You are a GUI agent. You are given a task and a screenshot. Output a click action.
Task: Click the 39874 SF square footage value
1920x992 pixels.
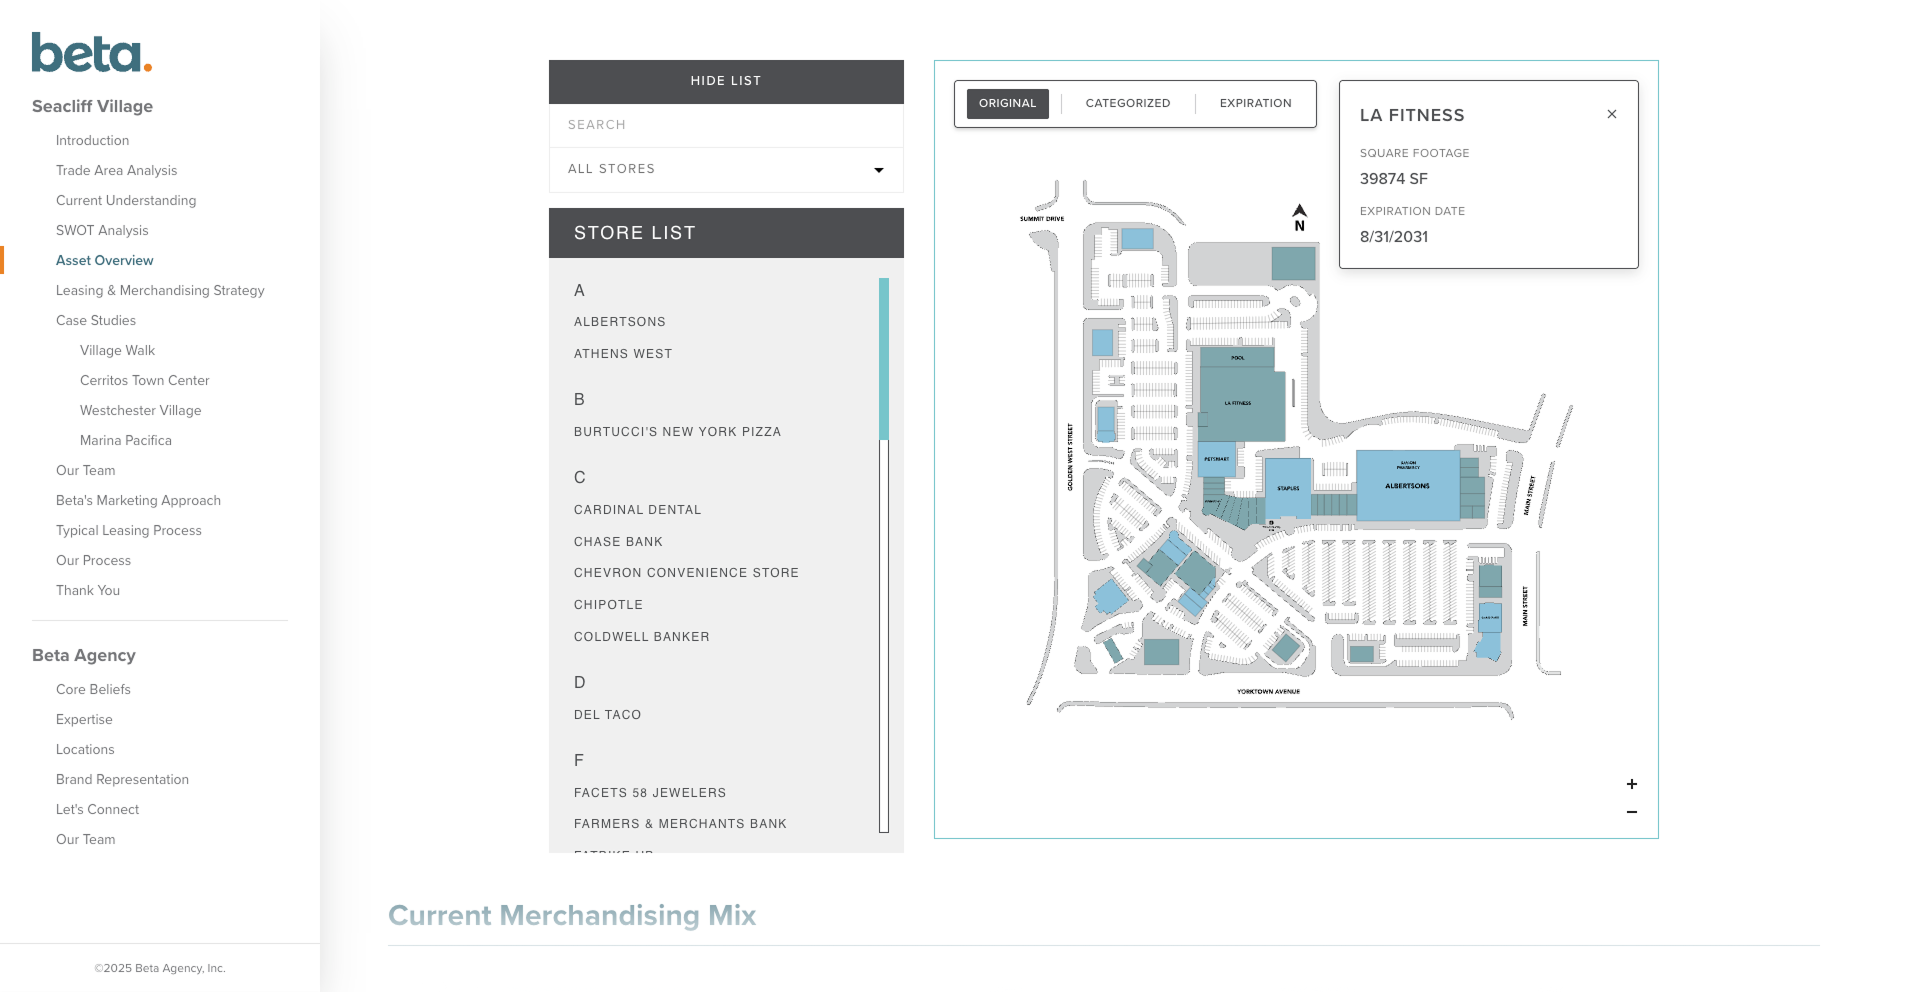point(1394,179)
